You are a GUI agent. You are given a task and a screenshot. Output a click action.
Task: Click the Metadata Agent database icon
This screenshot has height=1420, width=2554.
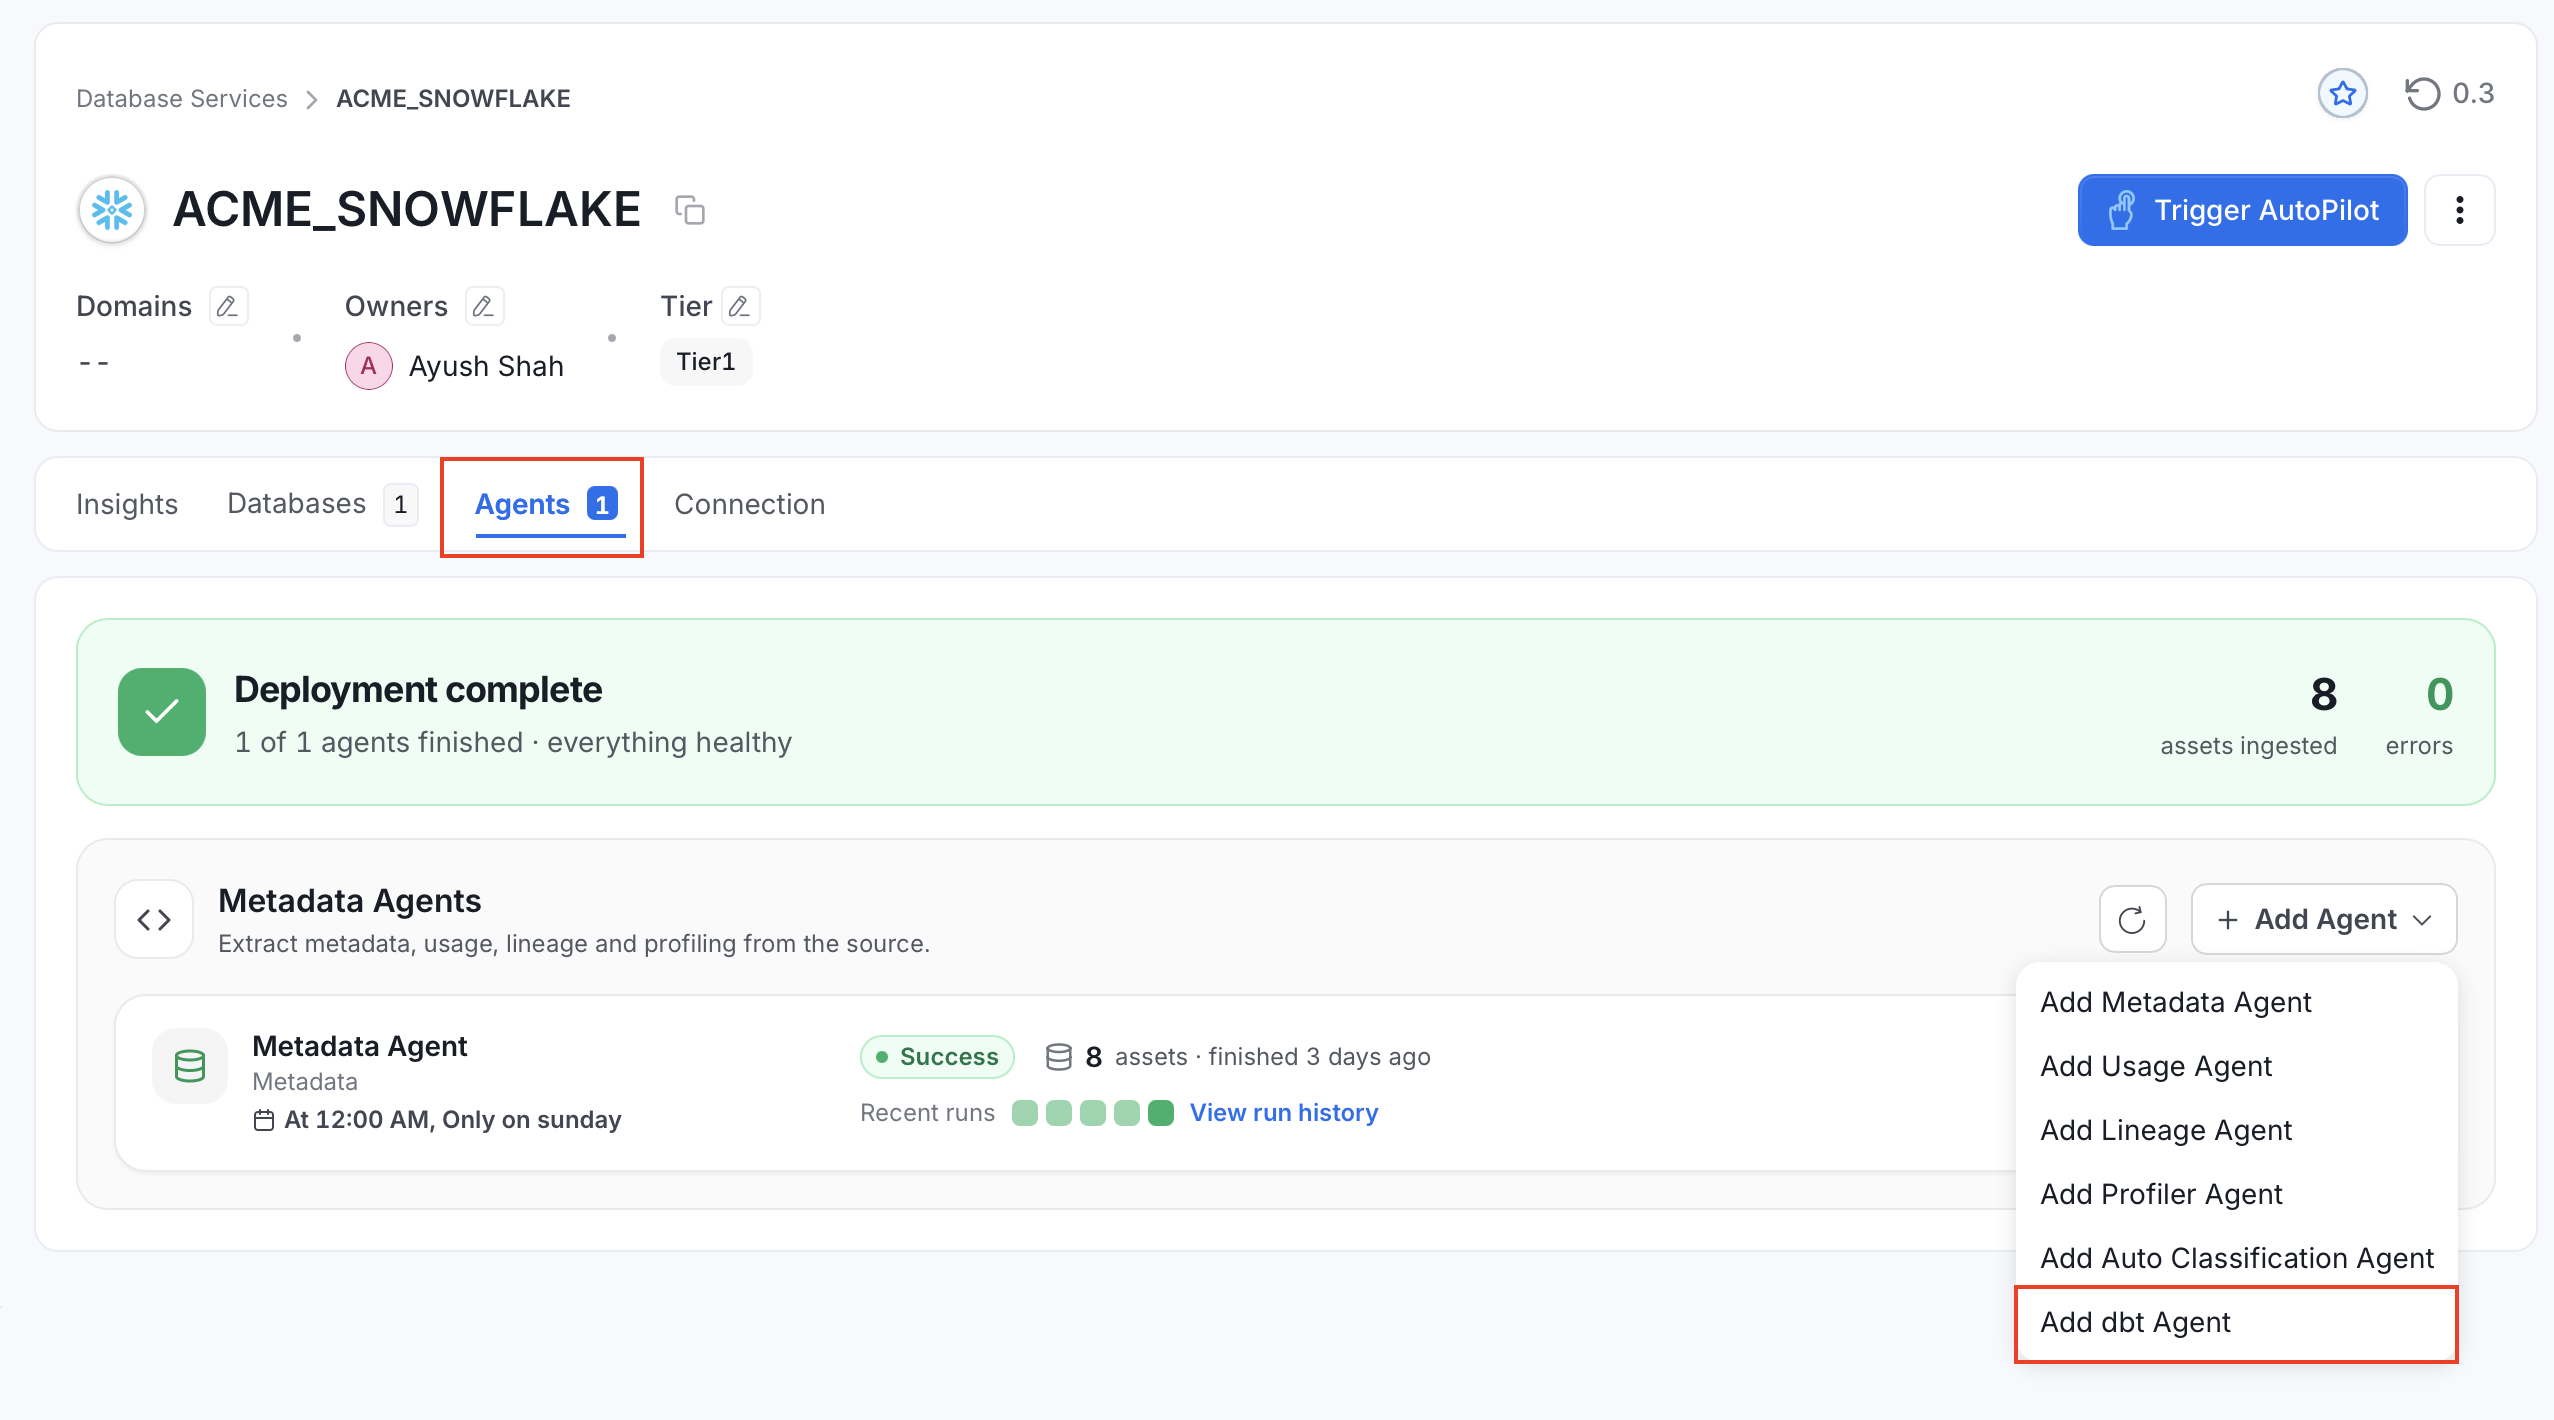point(190,1066)
